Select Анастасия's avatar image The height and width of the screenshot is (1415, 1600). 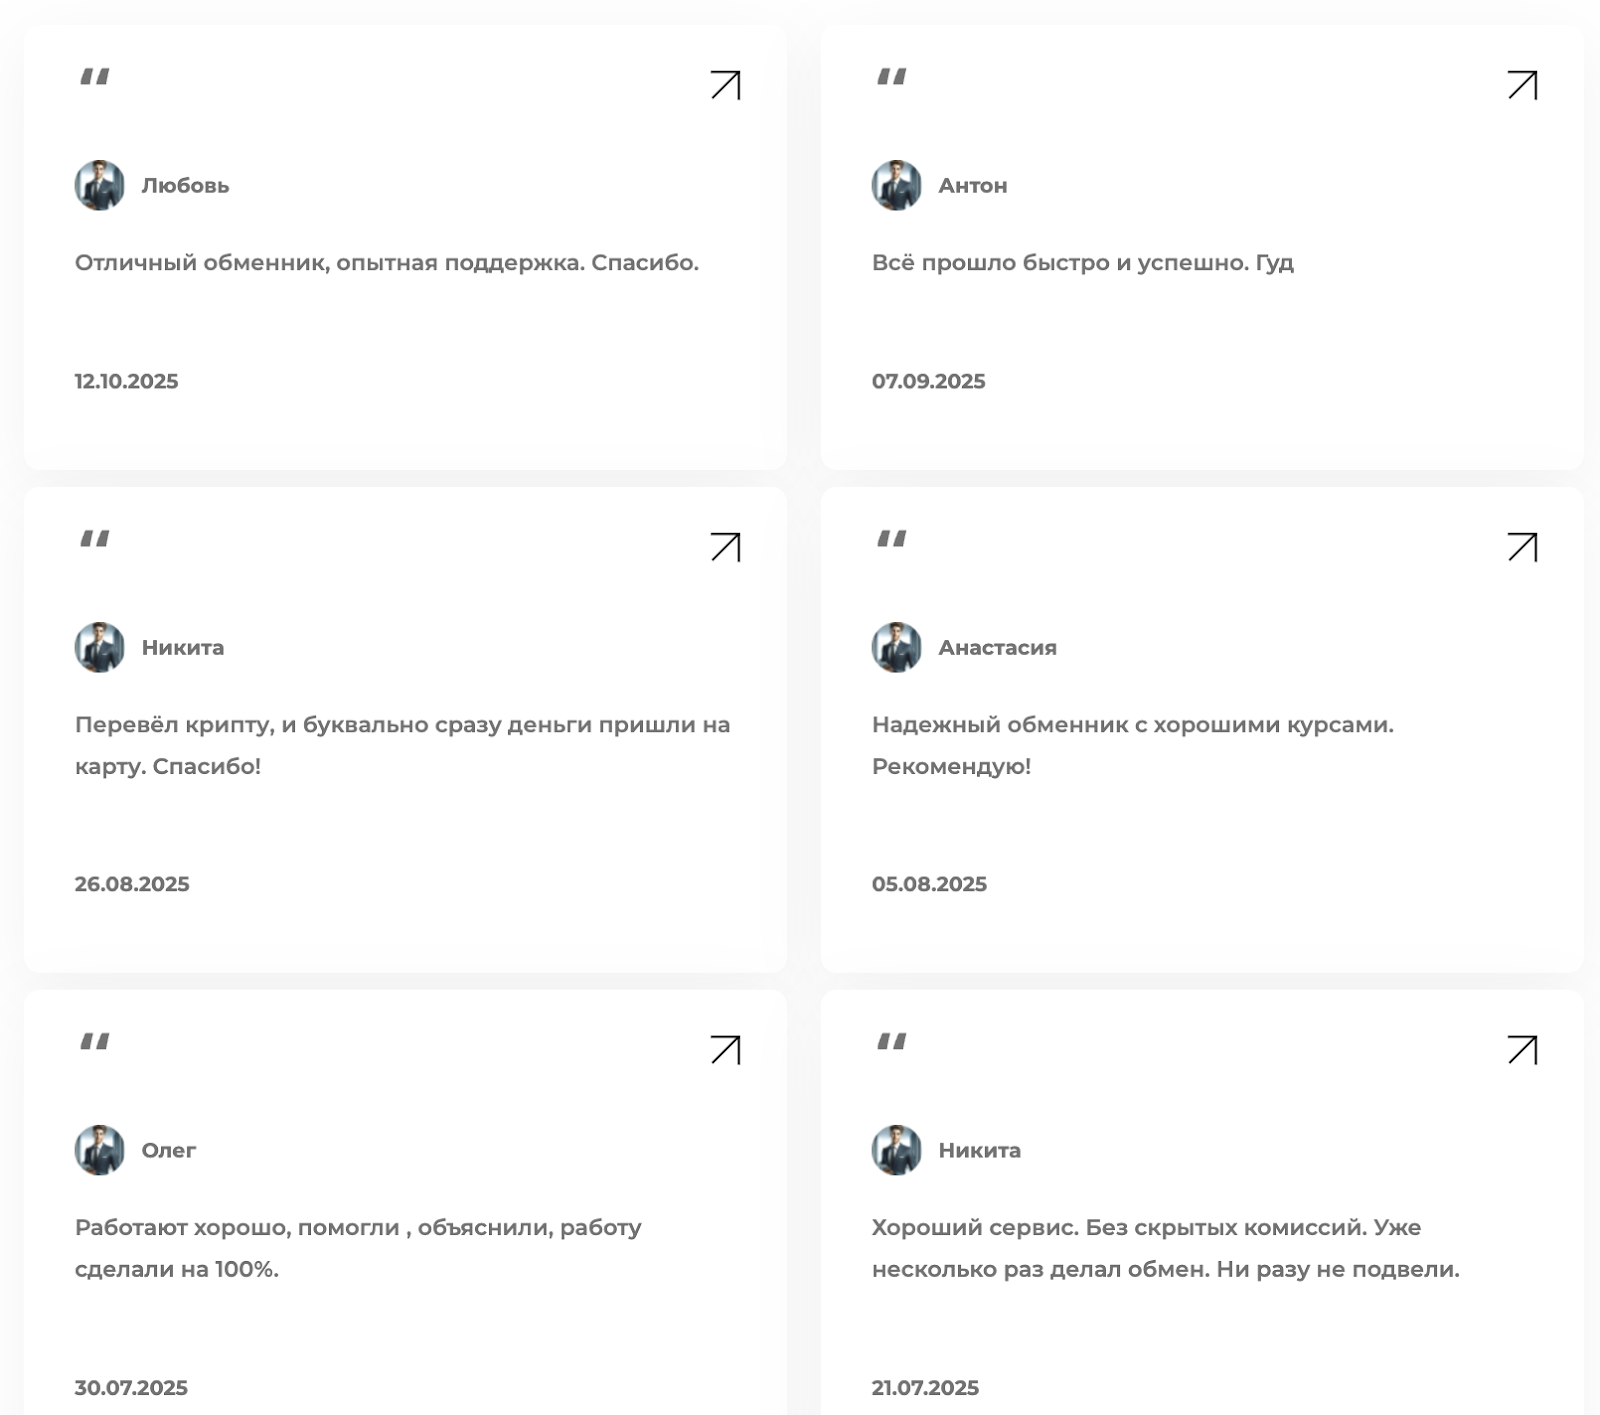coord(896,647)
